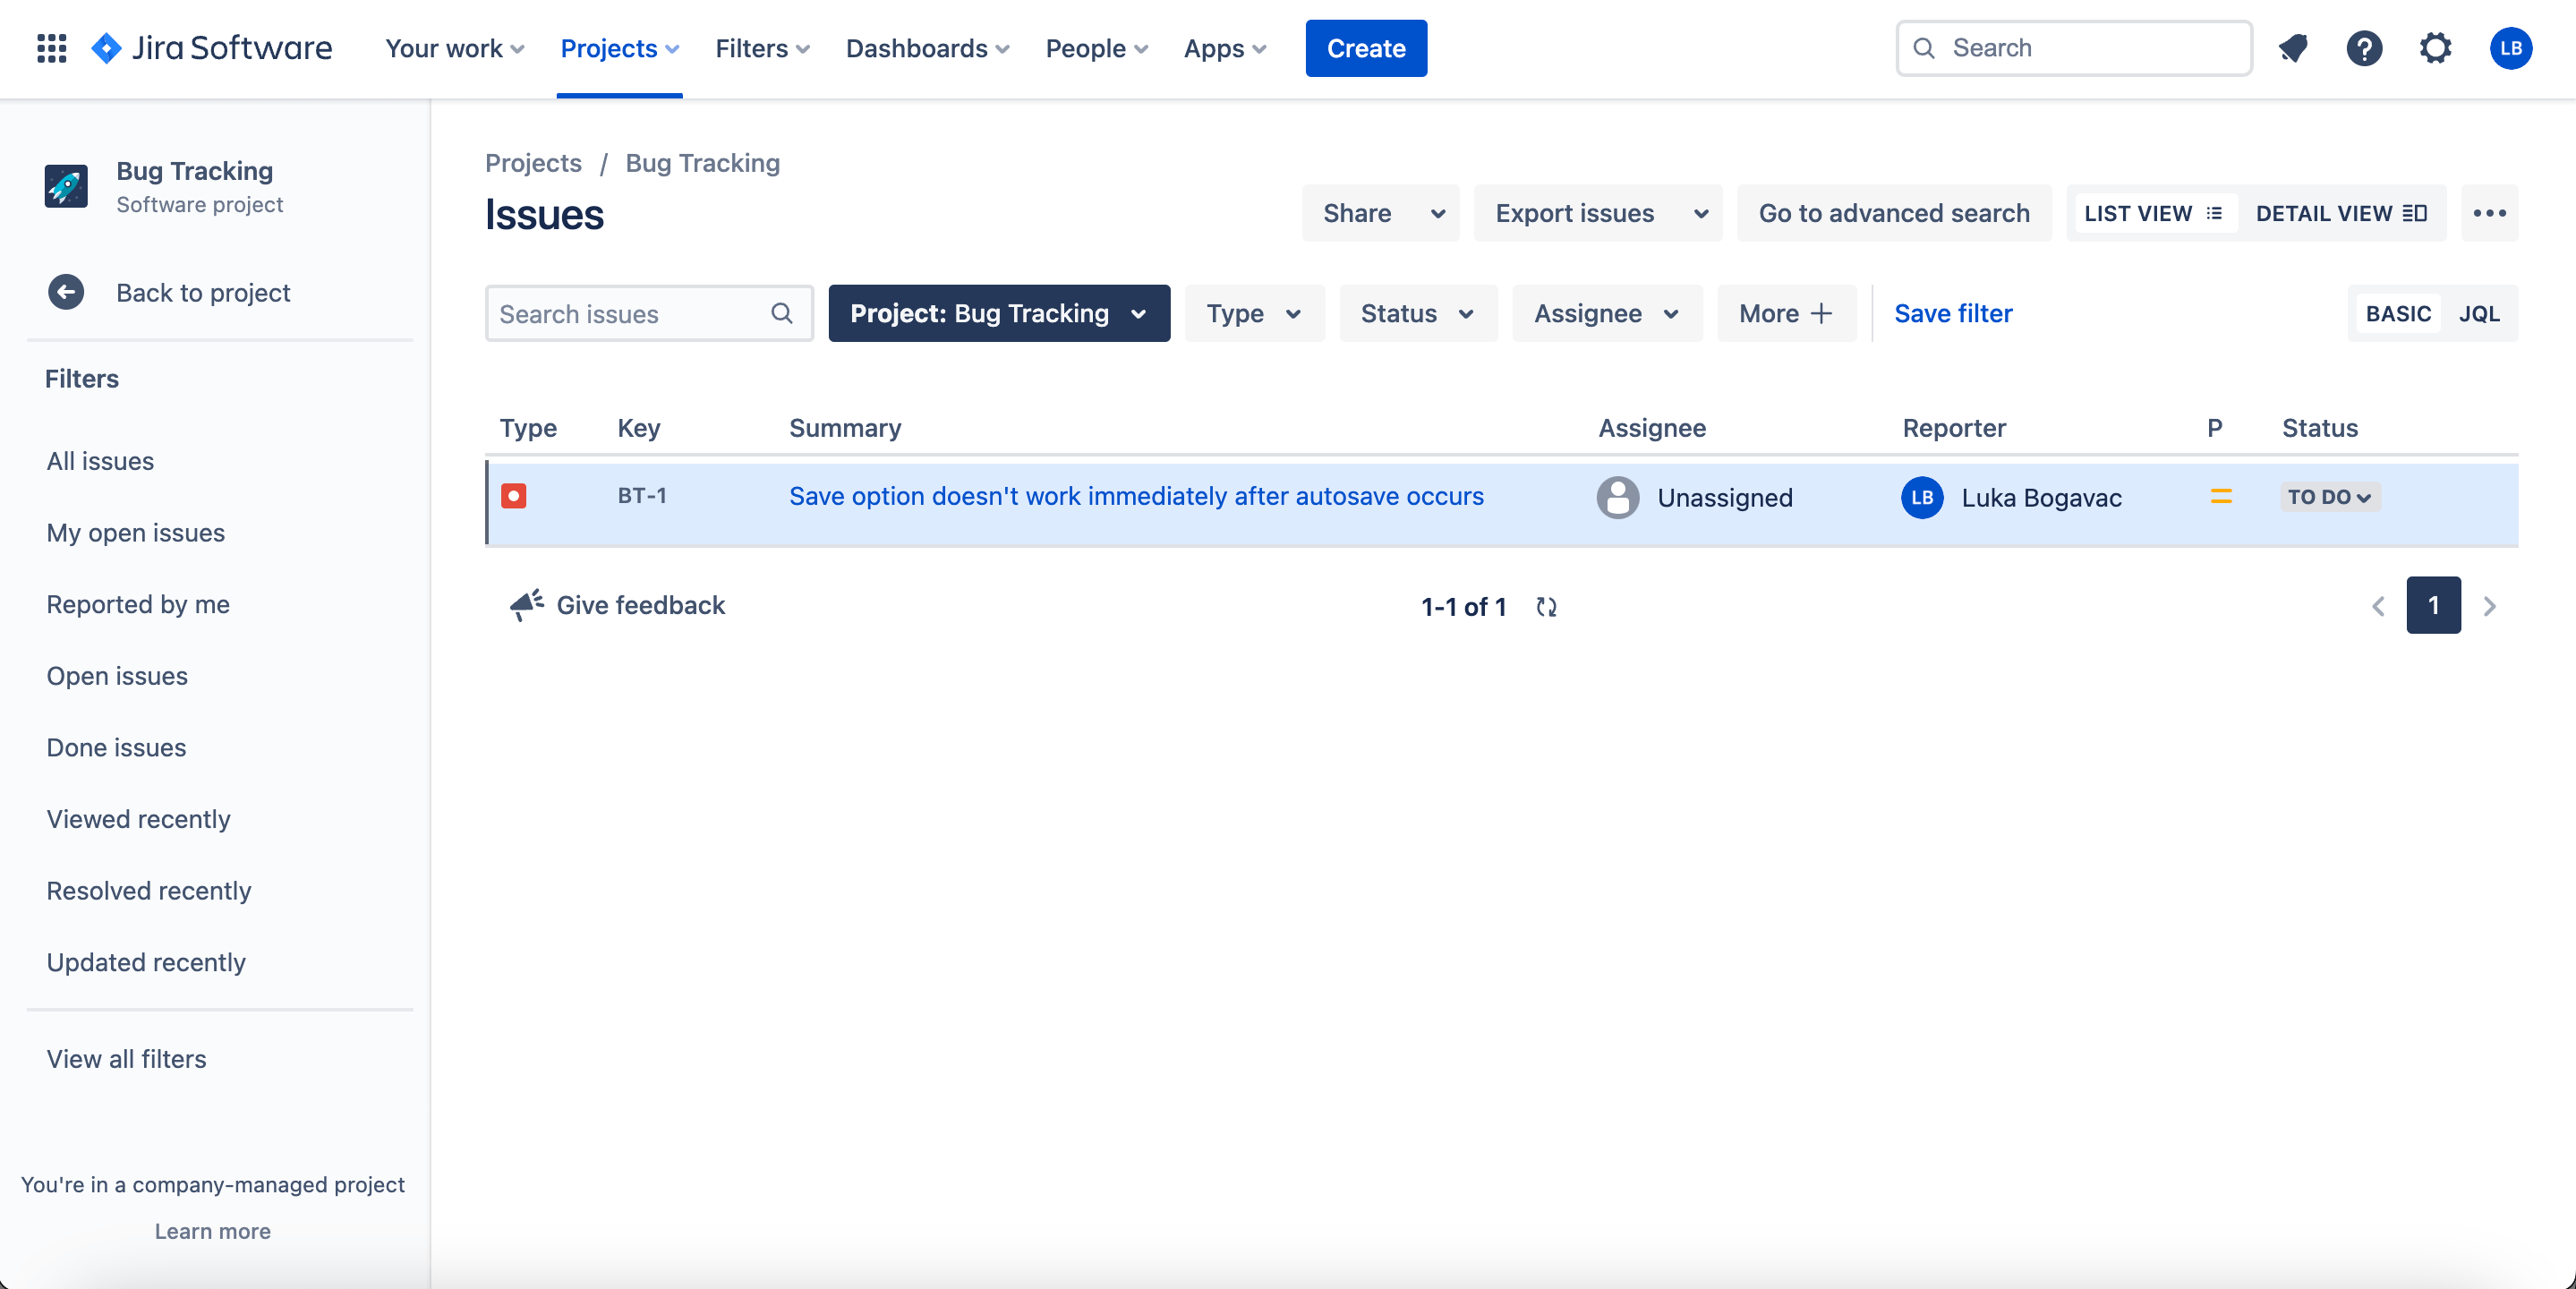
Task: Open the app switcher grid icon
Action: [x=51, y=48]
